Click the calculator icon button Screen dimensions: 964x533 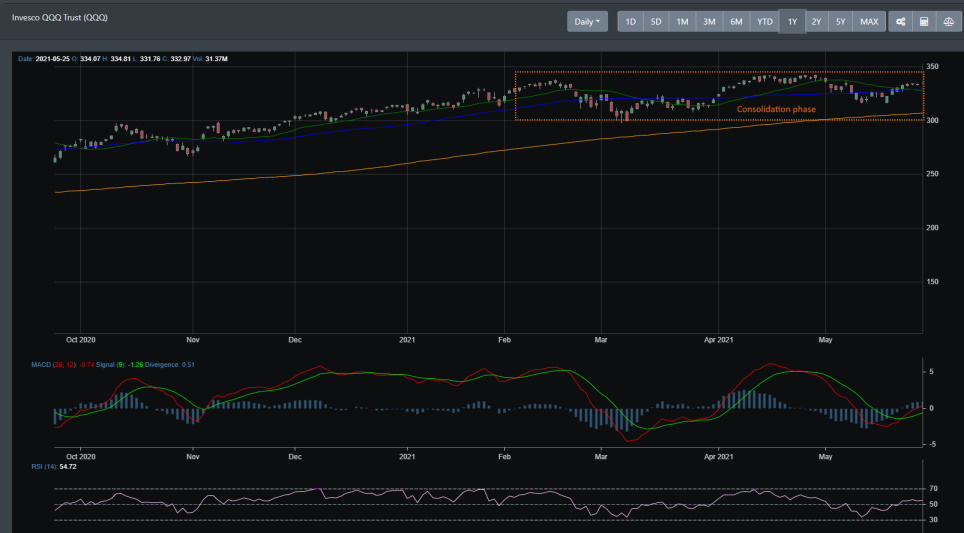[924, 22]
